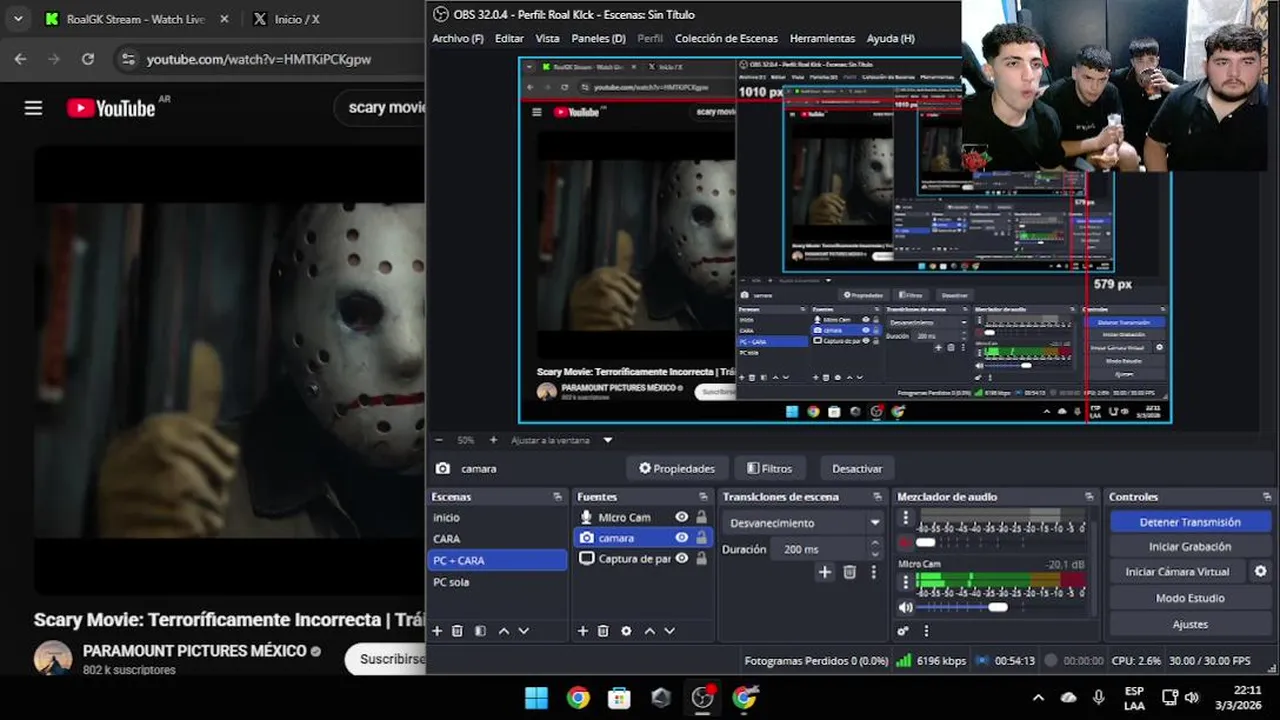
Task: Open Herramientas menu in OBS
Action: click(822, 38)
